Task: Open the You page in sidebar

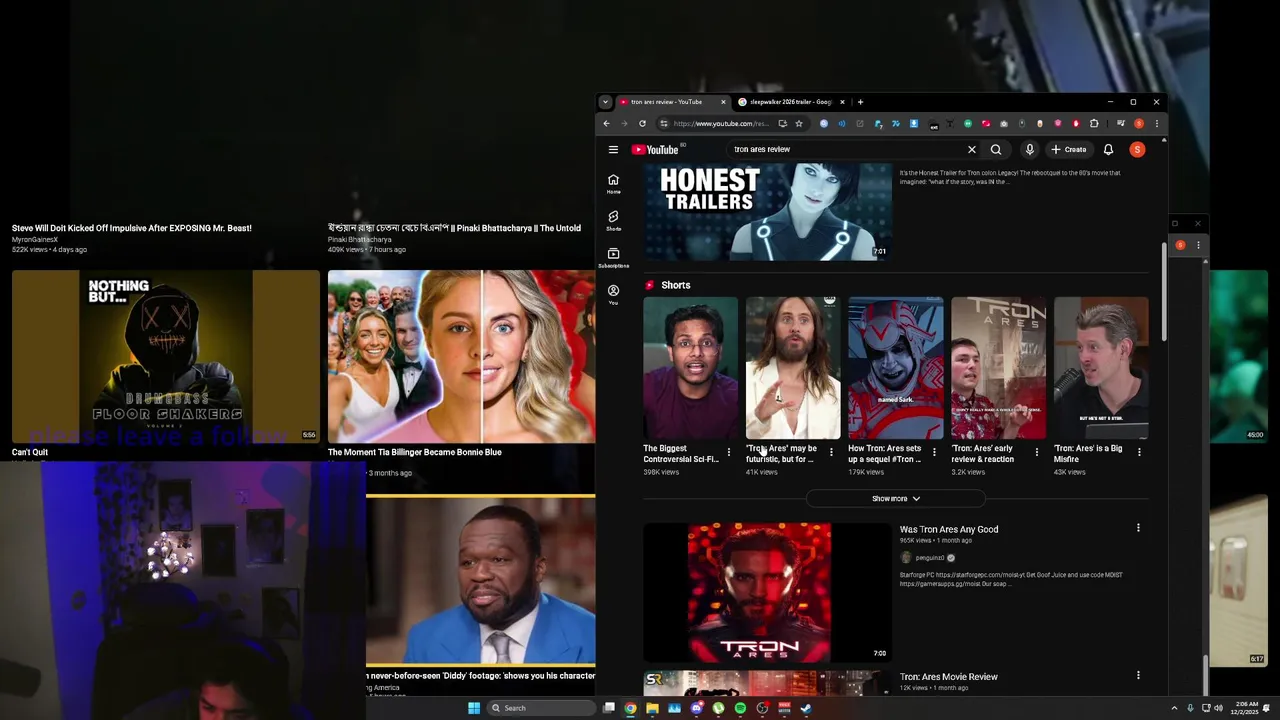Action: pos(613,294)
